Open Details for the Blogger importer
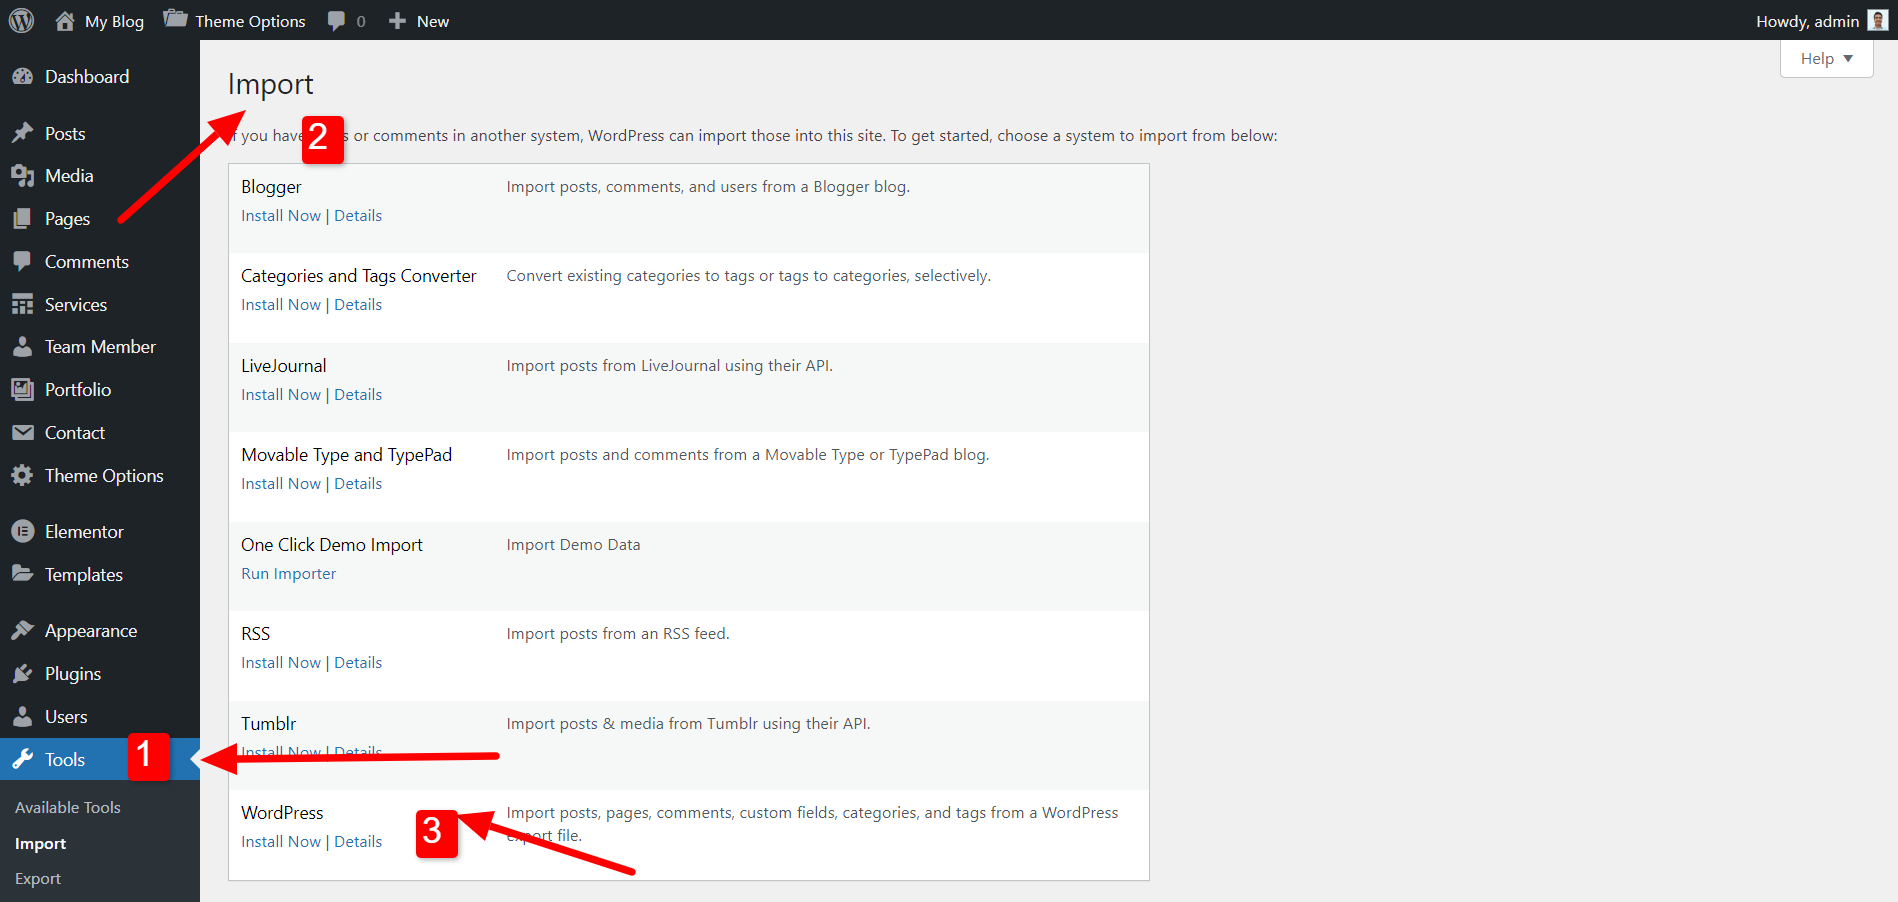1898x902 pixels. [x=358, y=216]
